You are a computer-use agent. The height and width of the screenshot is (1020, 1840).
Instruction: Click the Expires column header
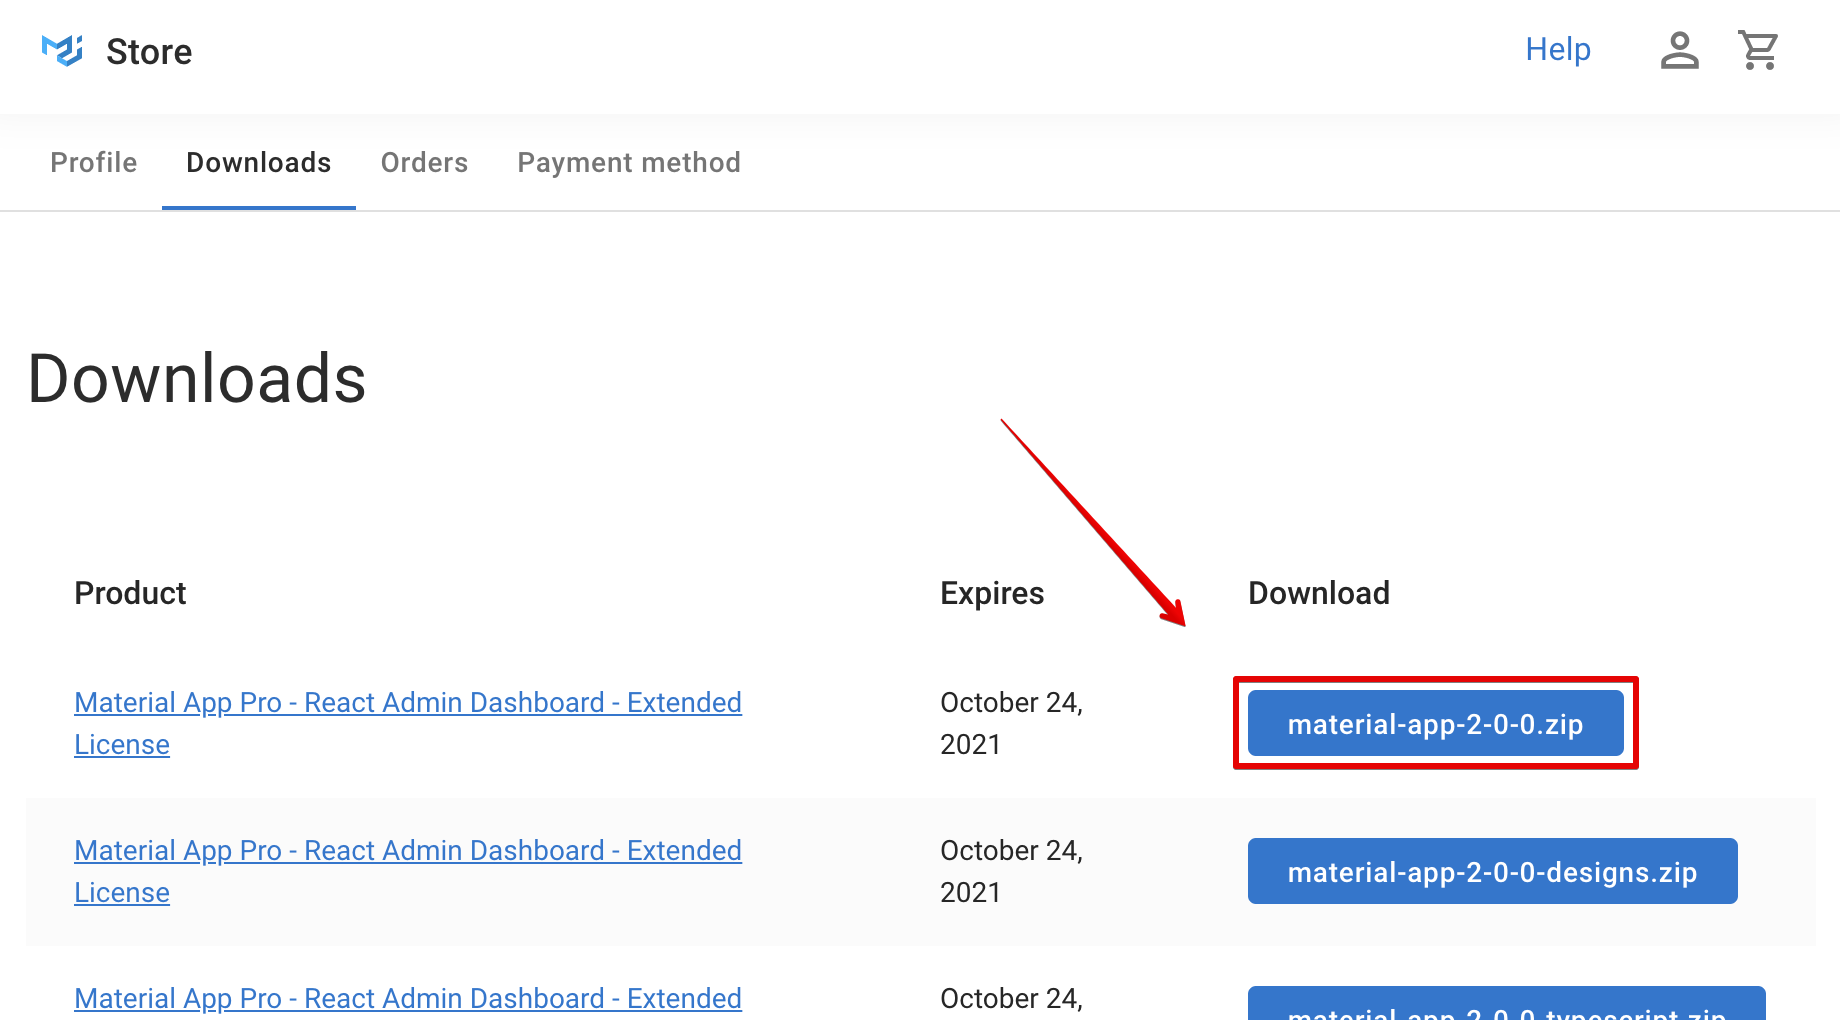[992, 593]
